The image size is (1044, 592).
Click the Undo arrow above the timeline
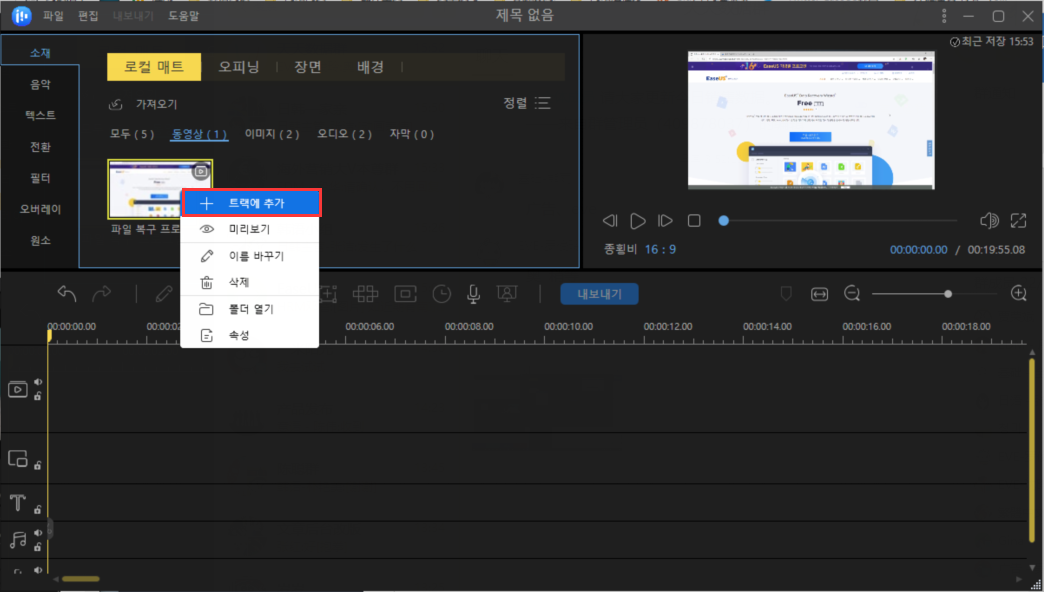(x=66, y=292)
